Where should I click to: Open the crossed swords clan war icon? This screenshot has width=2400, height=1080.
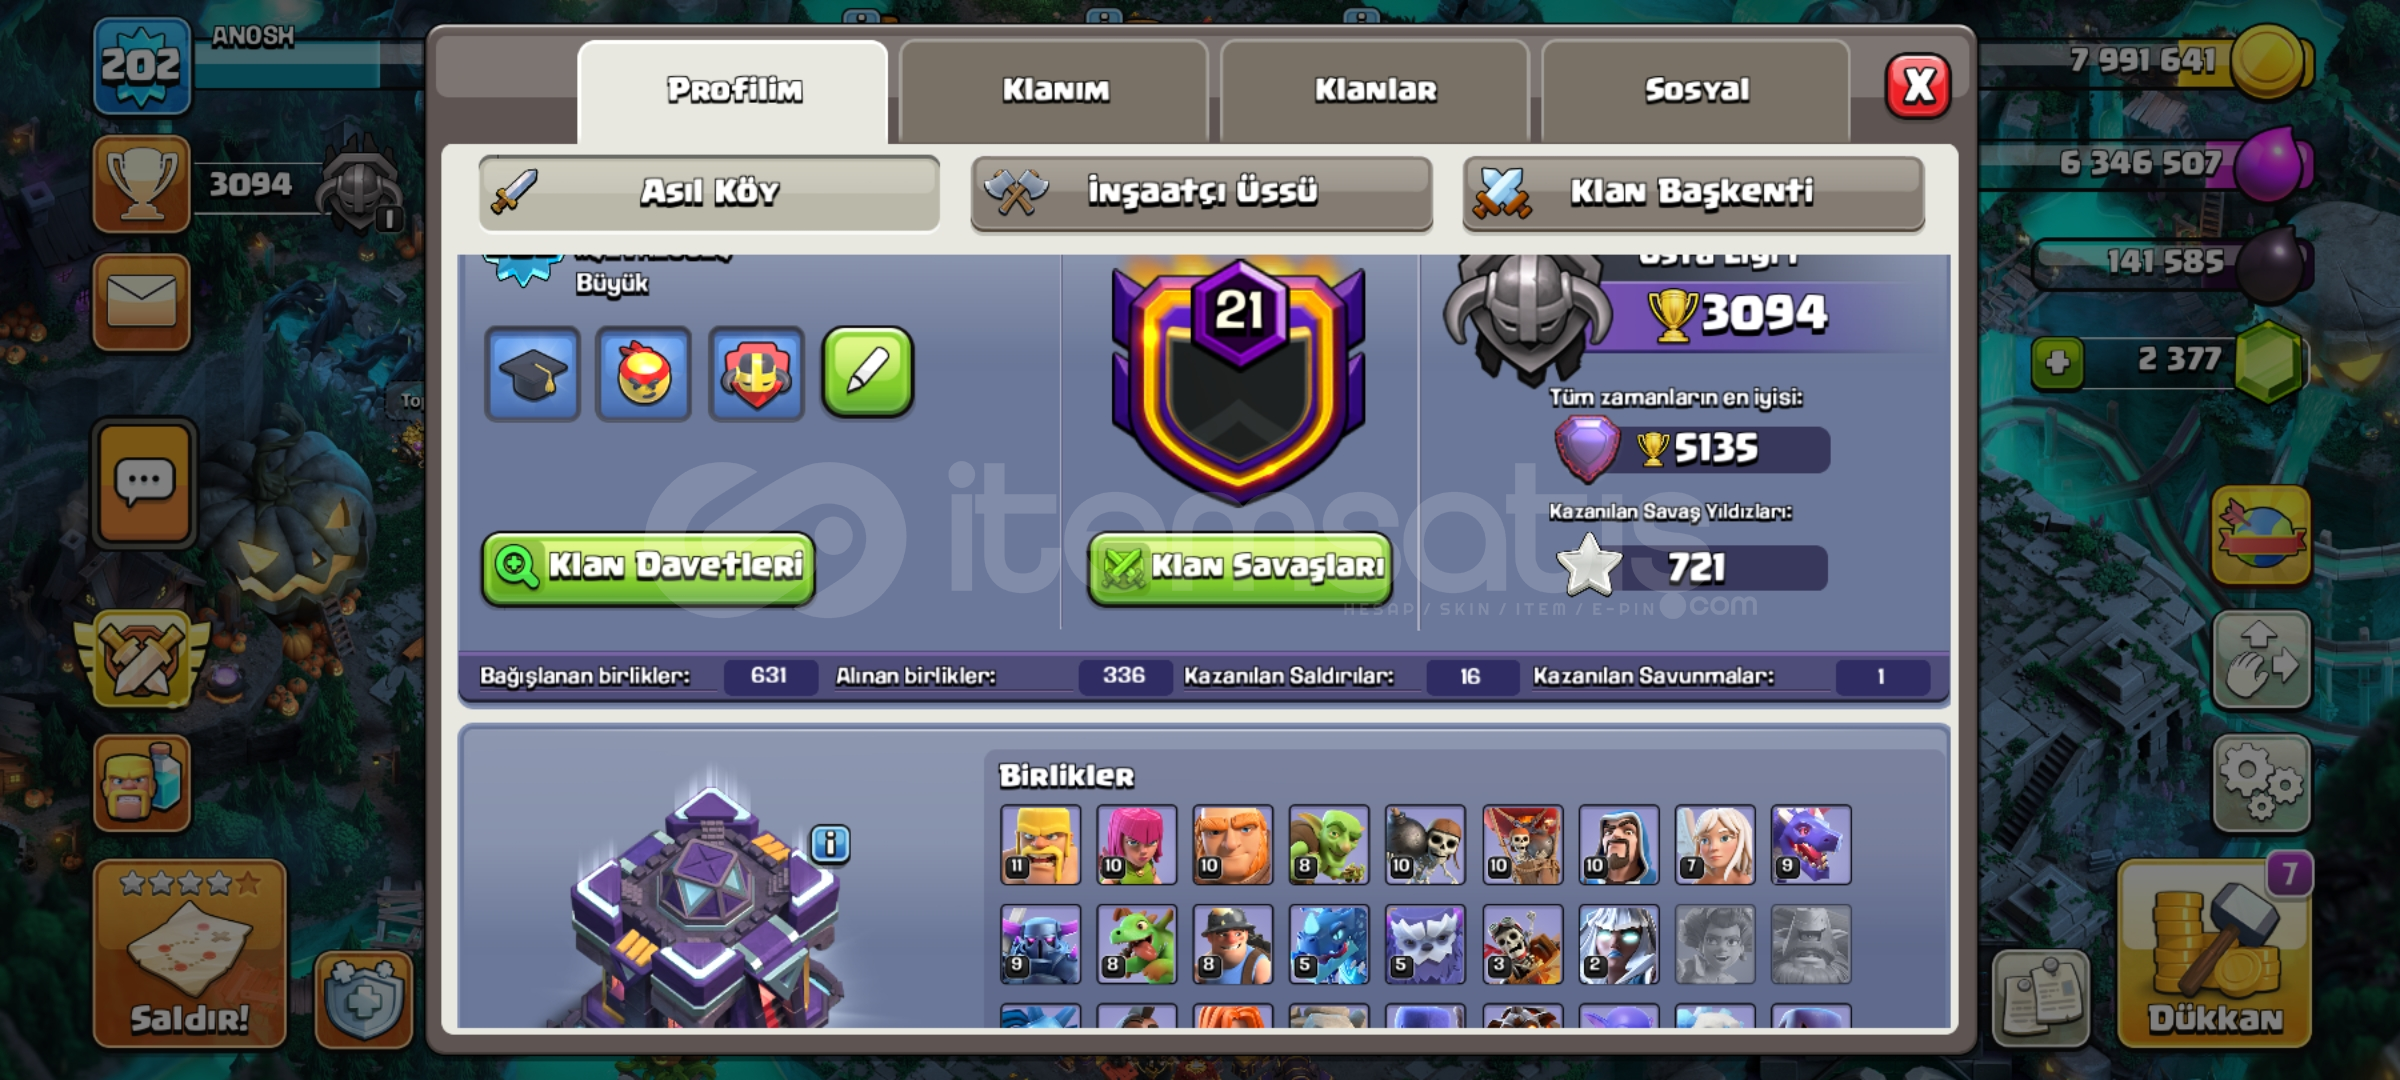(144, 661)
